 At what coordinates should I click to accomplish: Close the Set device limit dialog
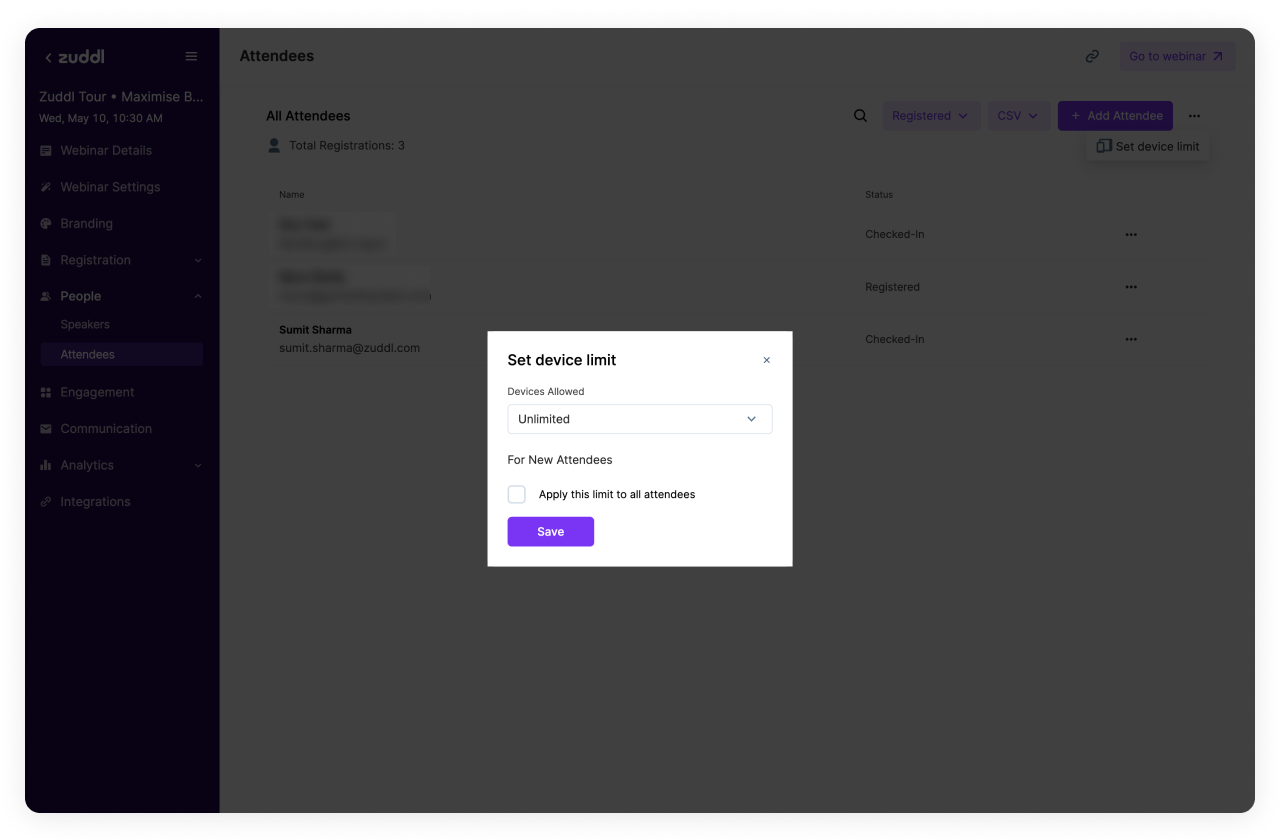(x=767, y=360)
